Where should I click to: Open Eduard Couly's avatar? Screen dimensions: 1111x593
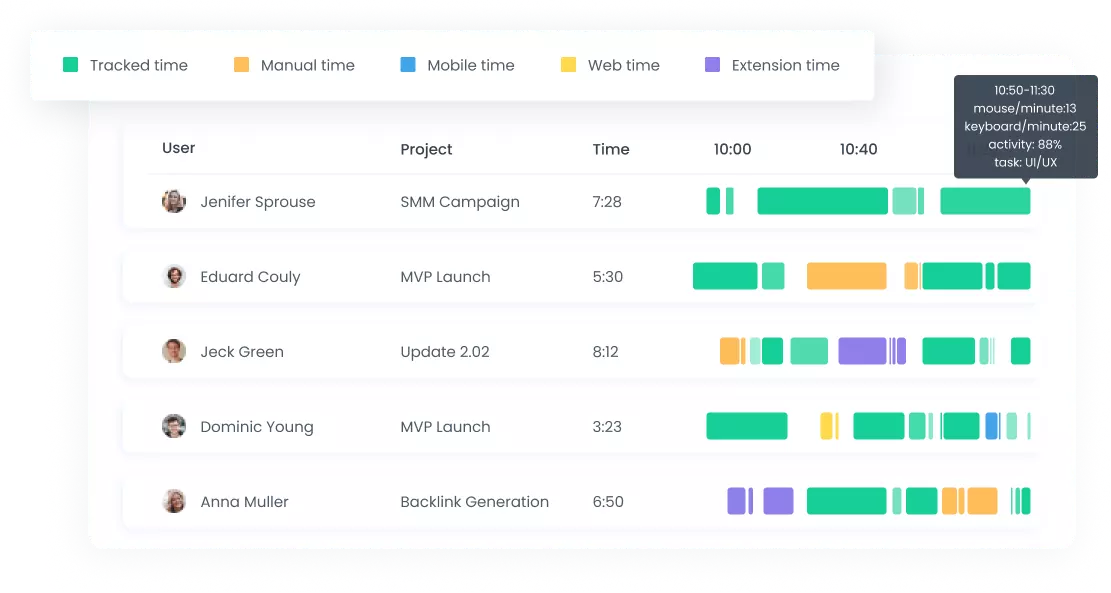174,276
